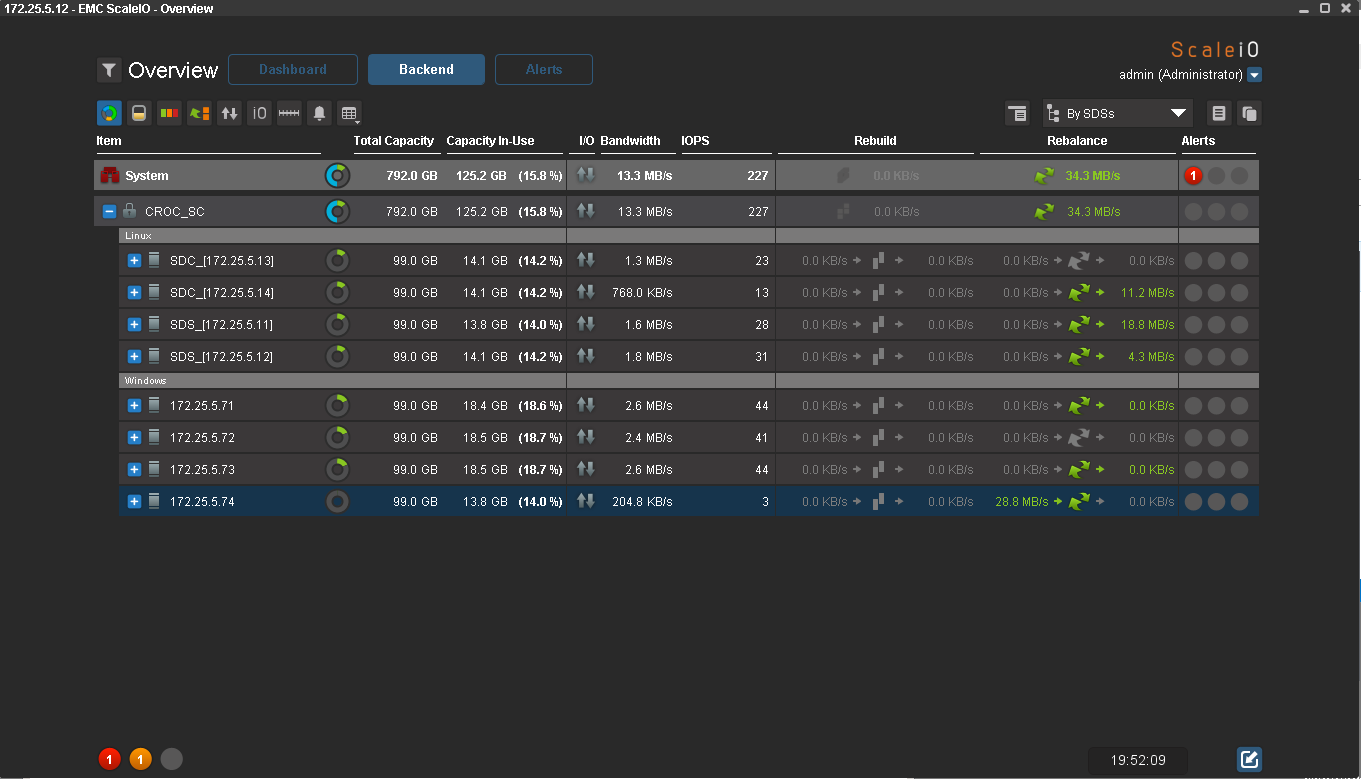Open the edit/notes icon at bottom right

[1249, 759]
